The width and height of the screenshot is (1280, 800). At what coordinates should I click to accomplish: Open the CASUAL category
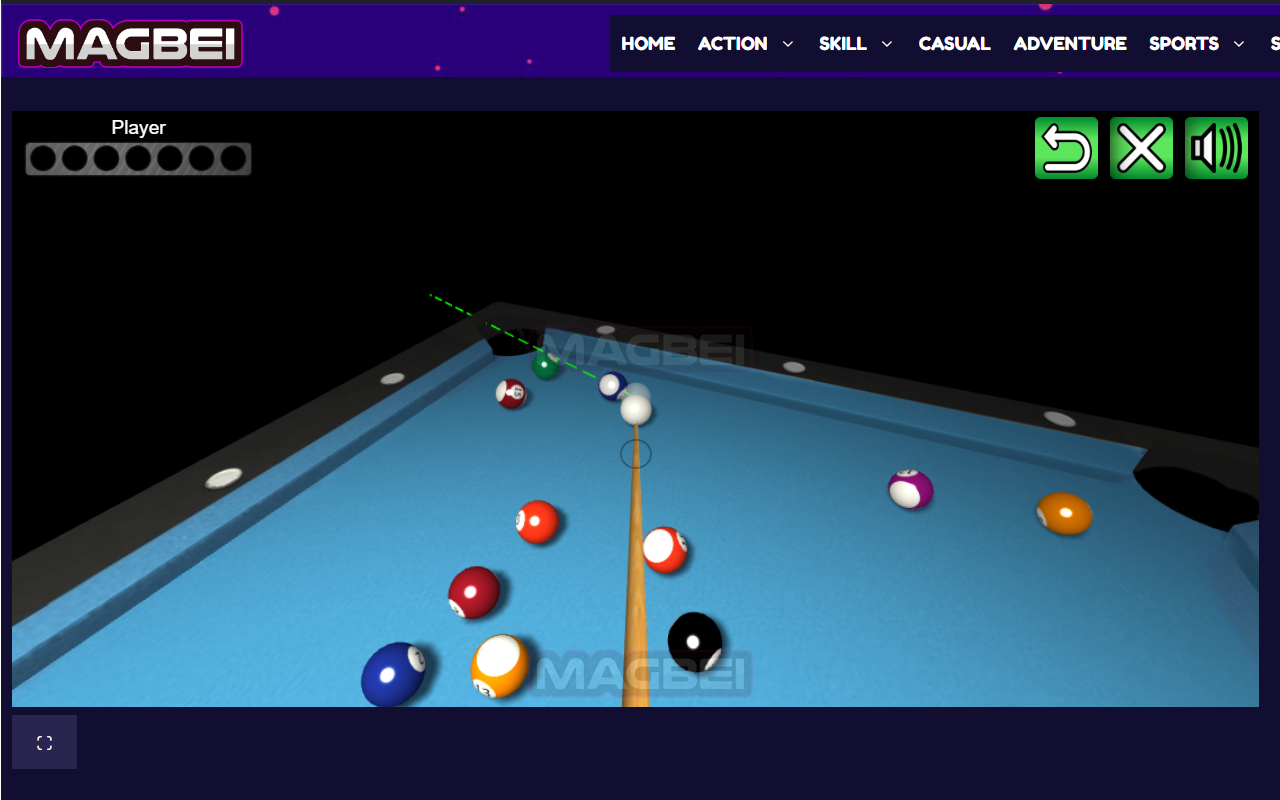954,43
